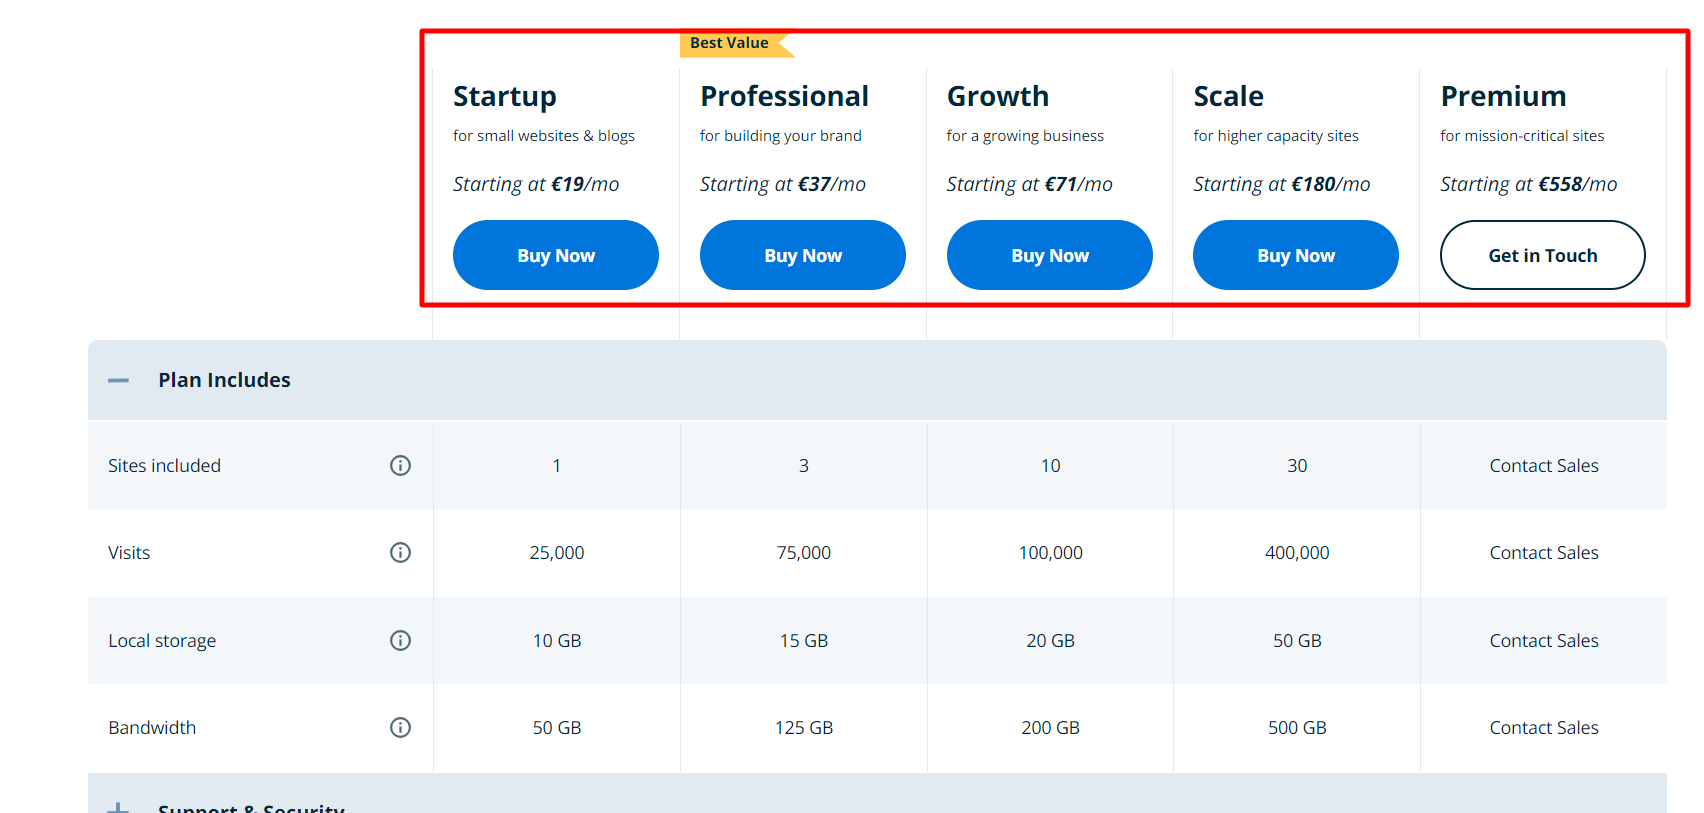The width and height of the screenshot is (1704, 813).
Task: Click the Best Value ribbon badge
Action: (730, 43)
